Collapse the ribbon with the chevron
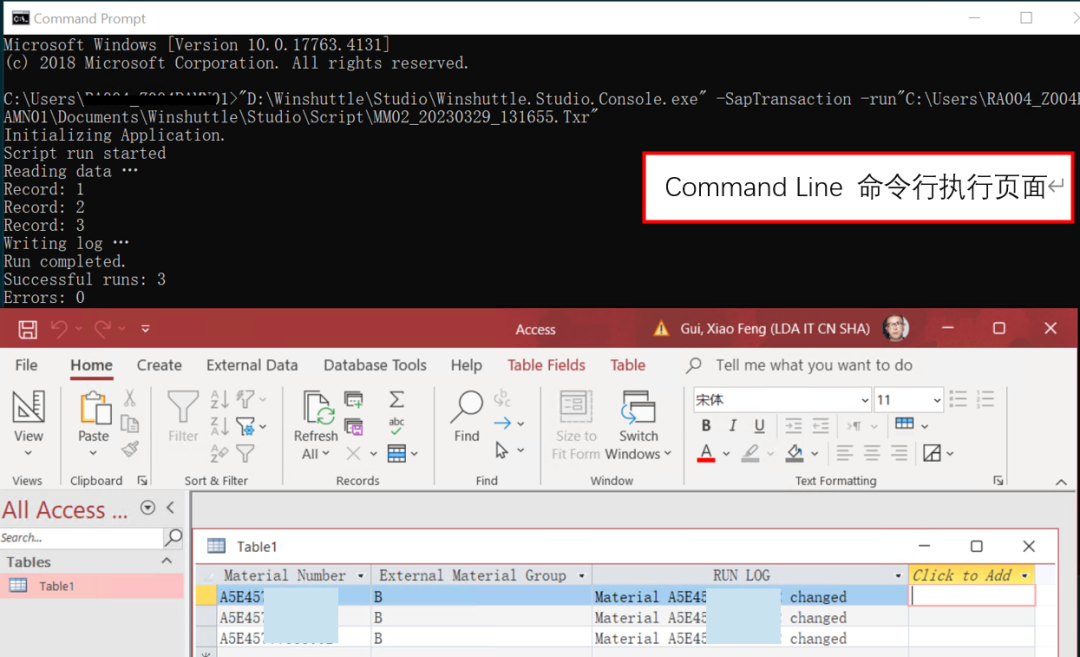This screenshot has width=1080, height=657. tap(1061, 482)
